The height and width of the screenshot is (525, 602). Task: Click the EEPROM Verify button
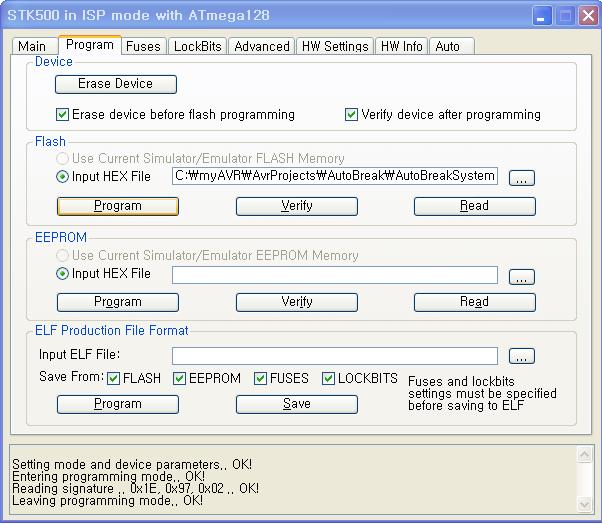click(296, 302)
